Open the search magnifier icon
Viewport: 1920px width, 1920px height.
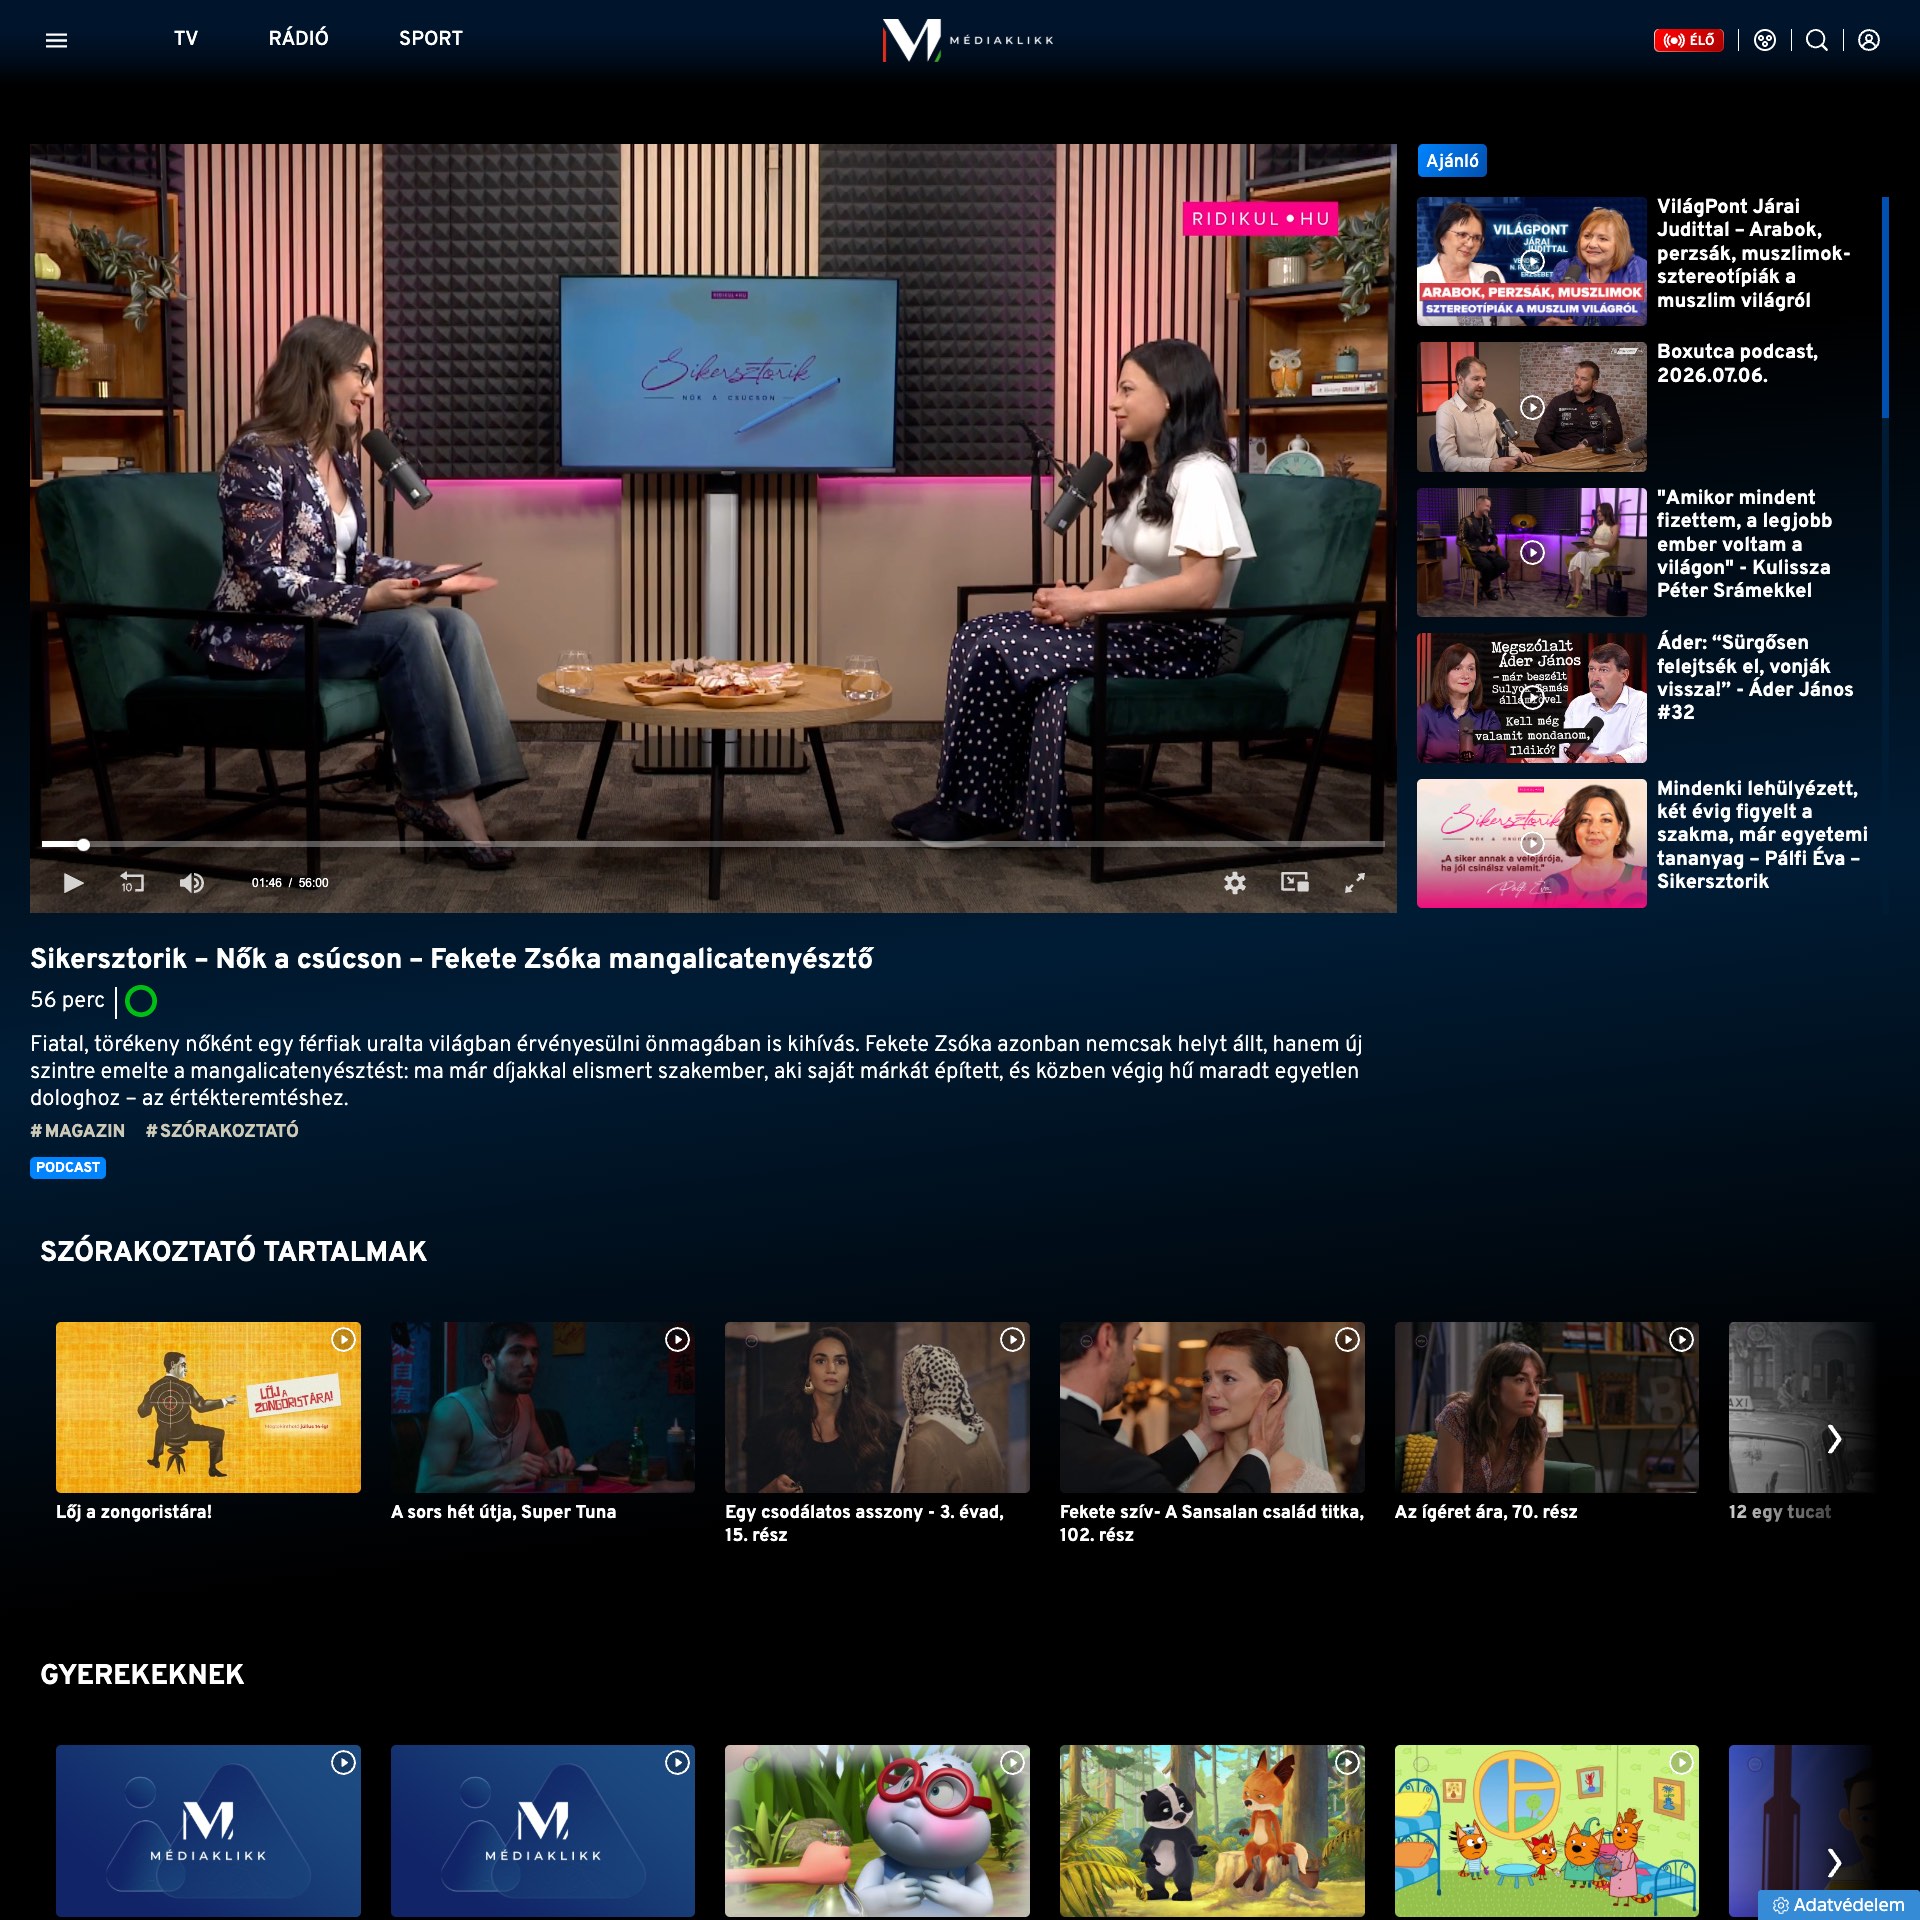pyautogui.click(x=1817, y=40)
